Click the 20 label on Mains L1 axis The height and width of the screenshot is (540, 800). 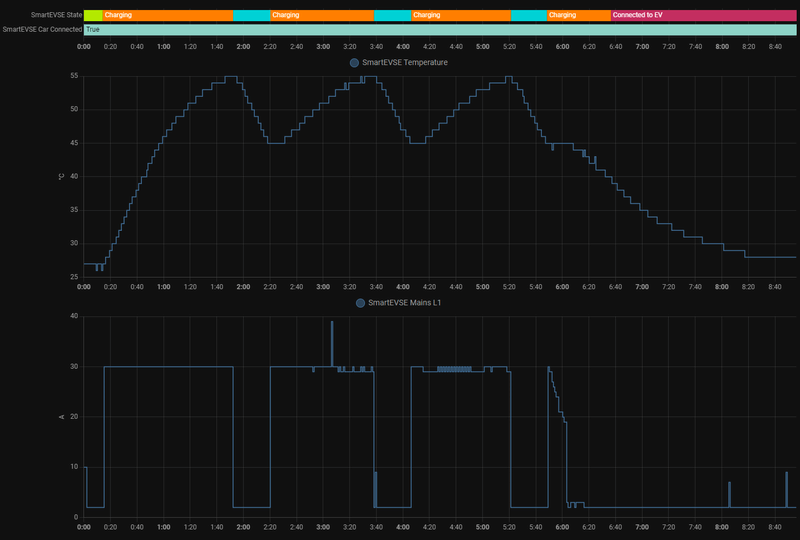74,417
